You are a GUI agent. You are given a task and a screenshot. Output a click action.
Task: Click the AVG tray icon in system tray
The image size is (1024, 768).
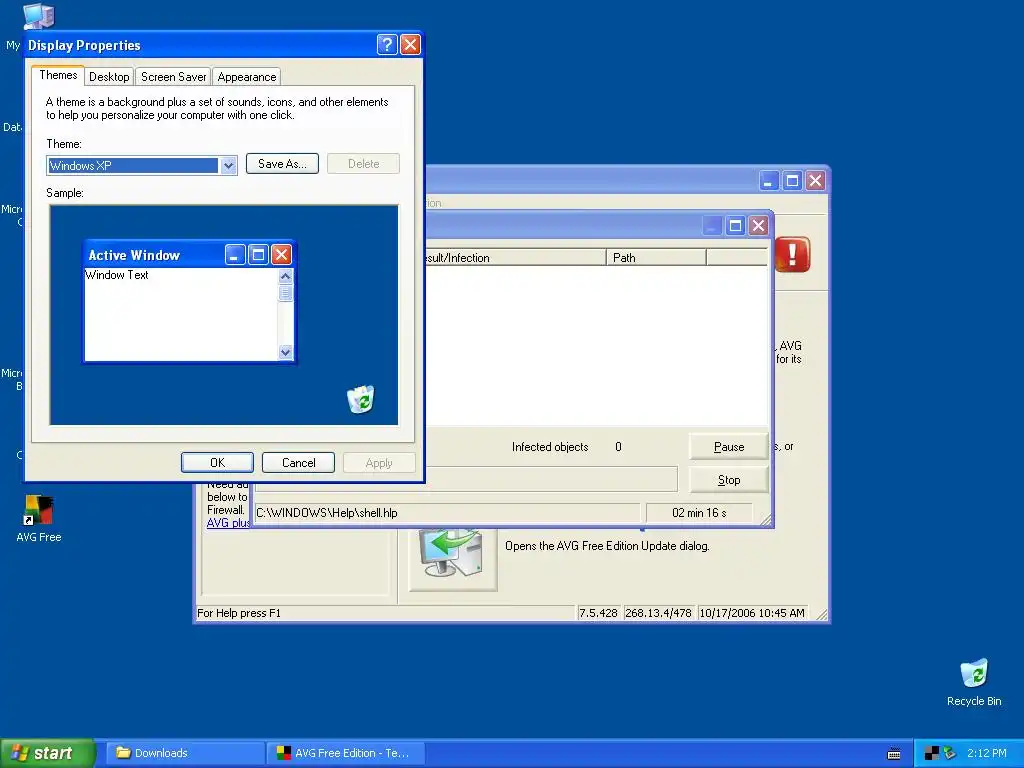click(932, 753)
